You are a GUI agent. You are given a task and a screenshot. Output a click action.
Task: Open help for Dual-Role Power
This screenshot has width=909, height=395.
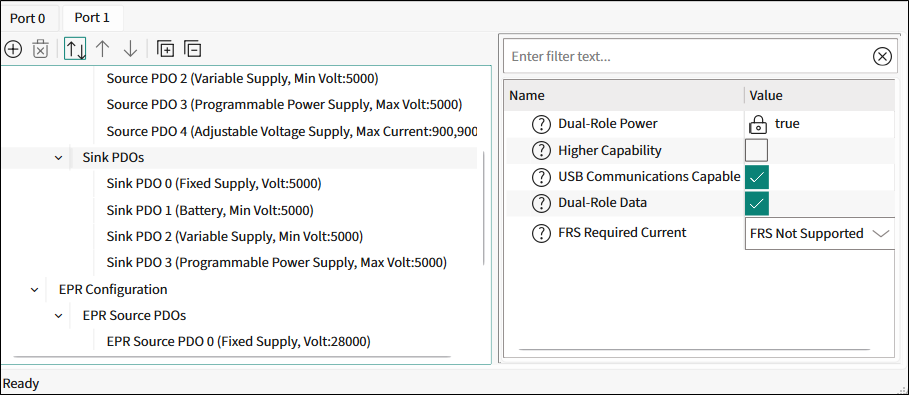pos(541,124)
